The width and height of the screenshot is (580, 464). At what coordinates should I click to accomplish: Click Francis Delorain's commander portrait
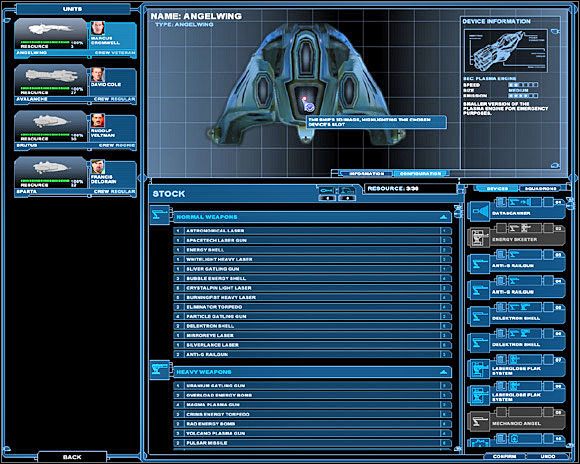point(98,167)
